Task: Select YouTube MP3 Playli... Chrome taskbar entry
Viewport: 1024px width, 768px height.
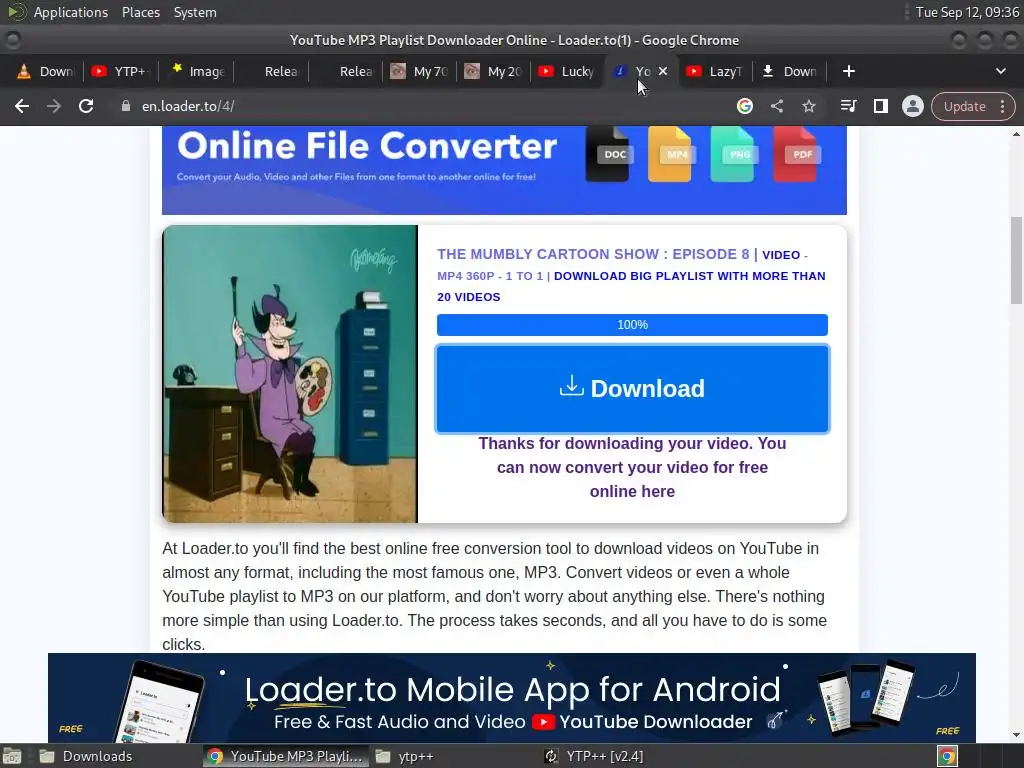Action: (x=286, y=756)
